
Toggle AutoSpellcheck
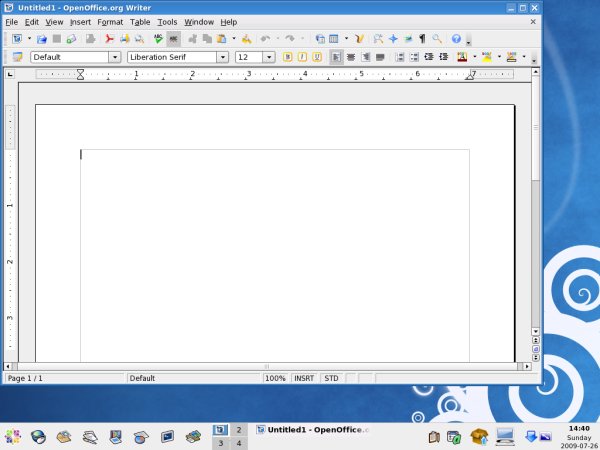[173, 39]
